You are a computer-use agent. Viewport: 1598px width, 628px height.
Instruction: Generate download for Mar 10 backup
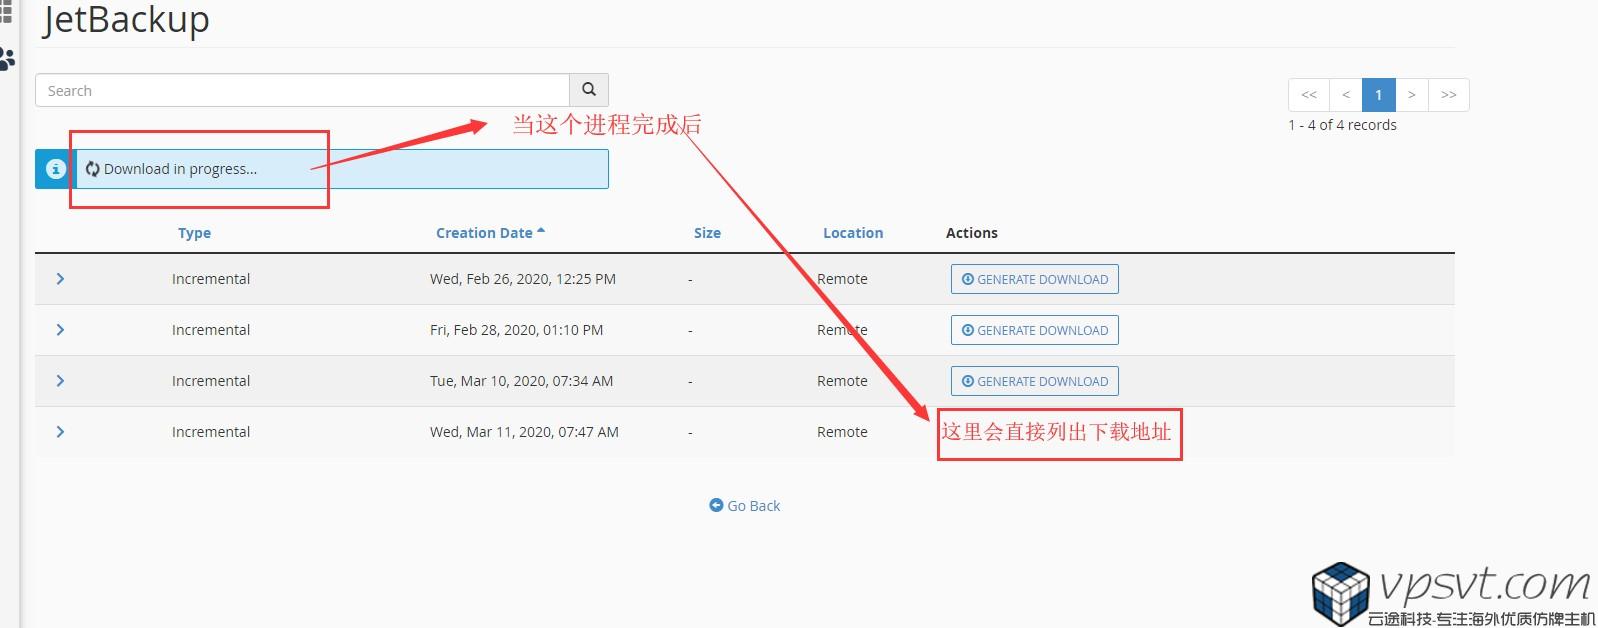pyautogui.click(x=1034, y=381)
